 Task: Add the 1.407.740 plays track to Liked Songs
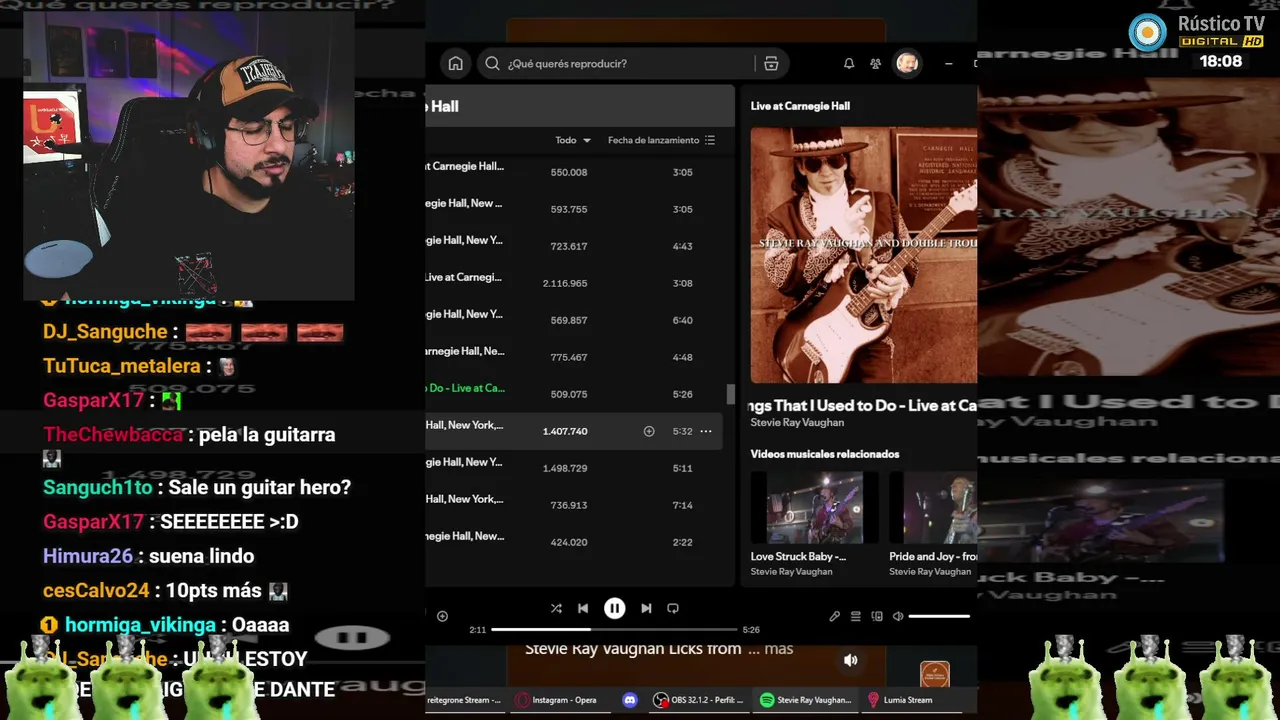649,432
